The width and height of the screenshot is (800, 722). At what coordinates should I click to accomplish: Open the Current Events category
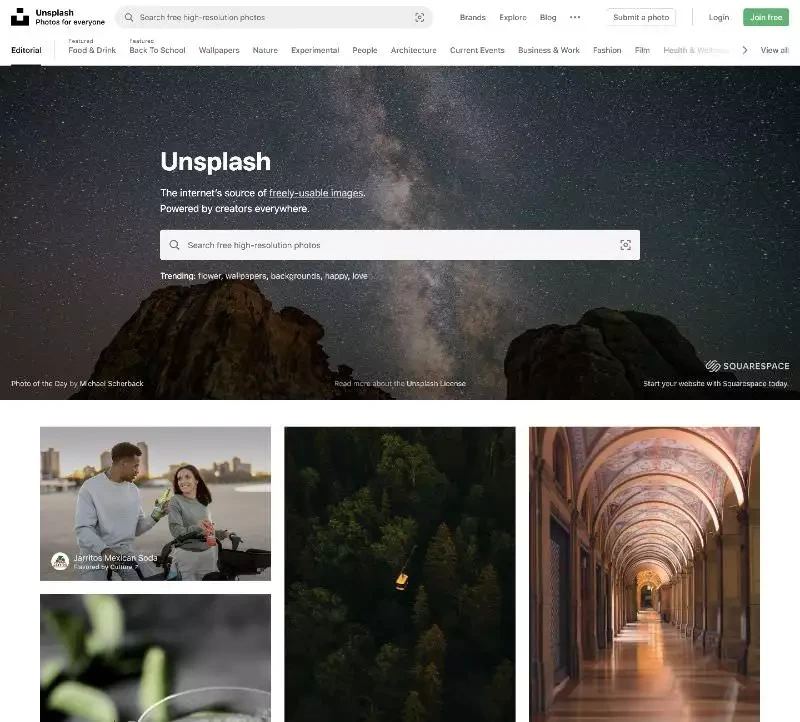(x=477, y=50)
